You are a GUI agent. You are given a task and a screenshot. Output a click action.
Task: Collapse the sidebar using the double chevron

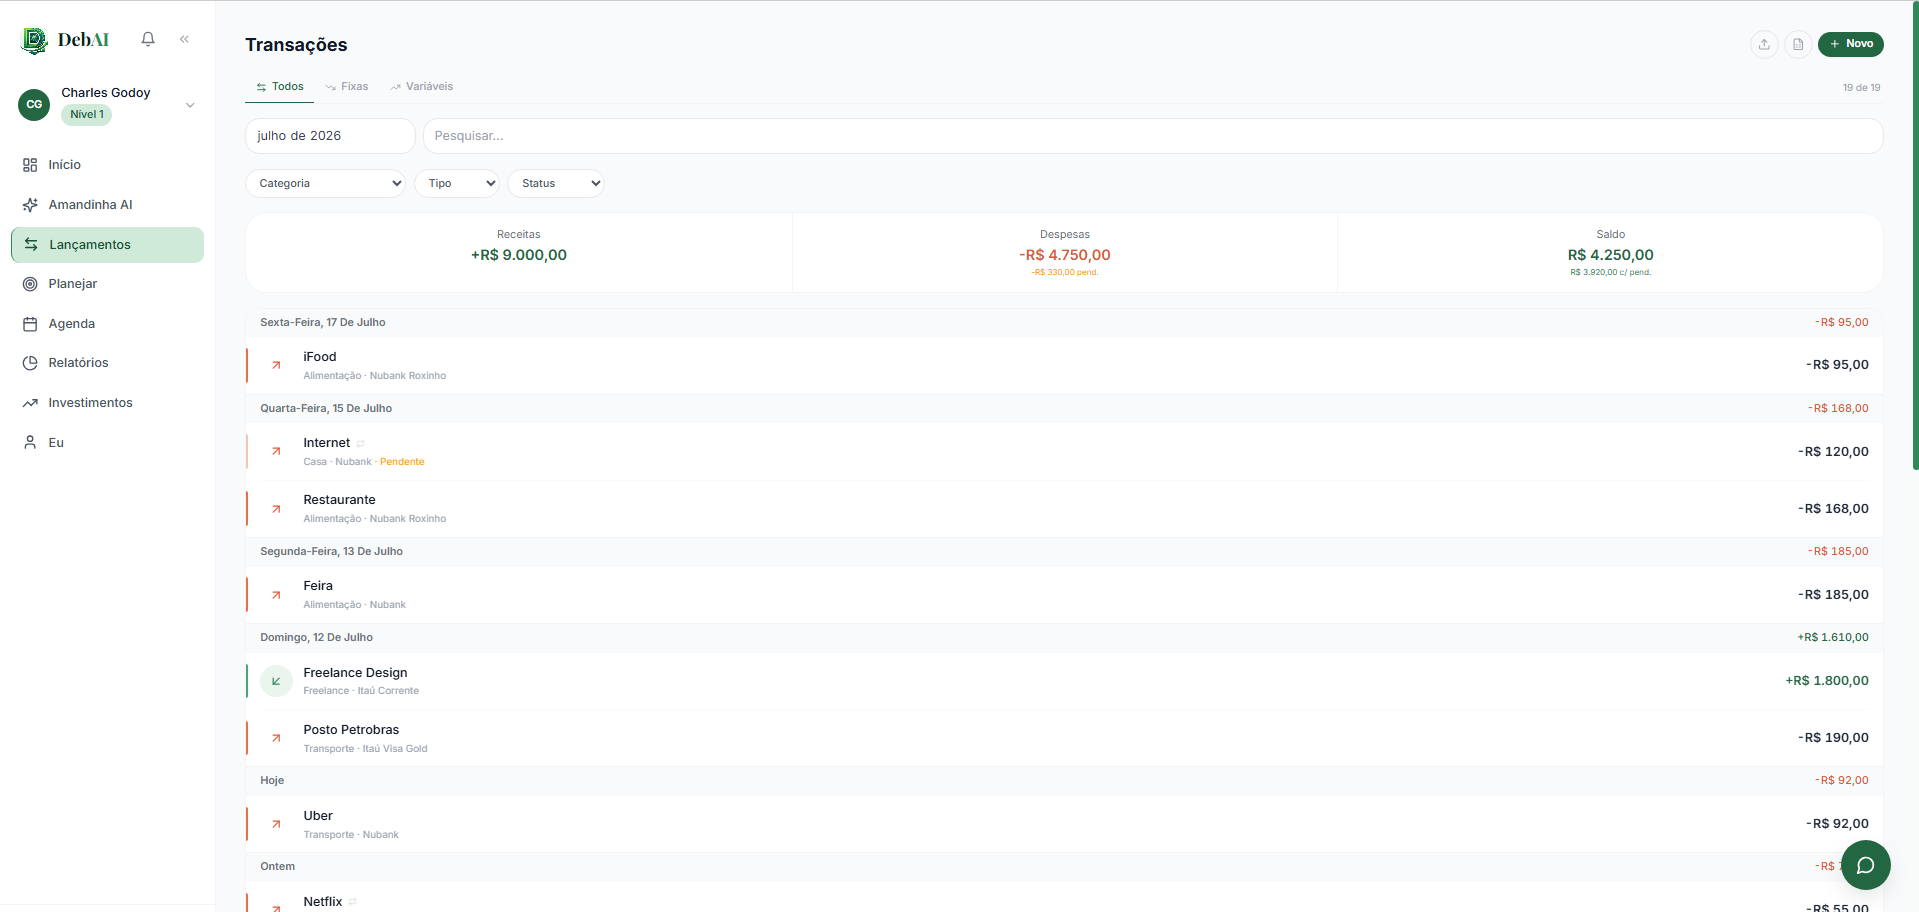click(184, 39)
